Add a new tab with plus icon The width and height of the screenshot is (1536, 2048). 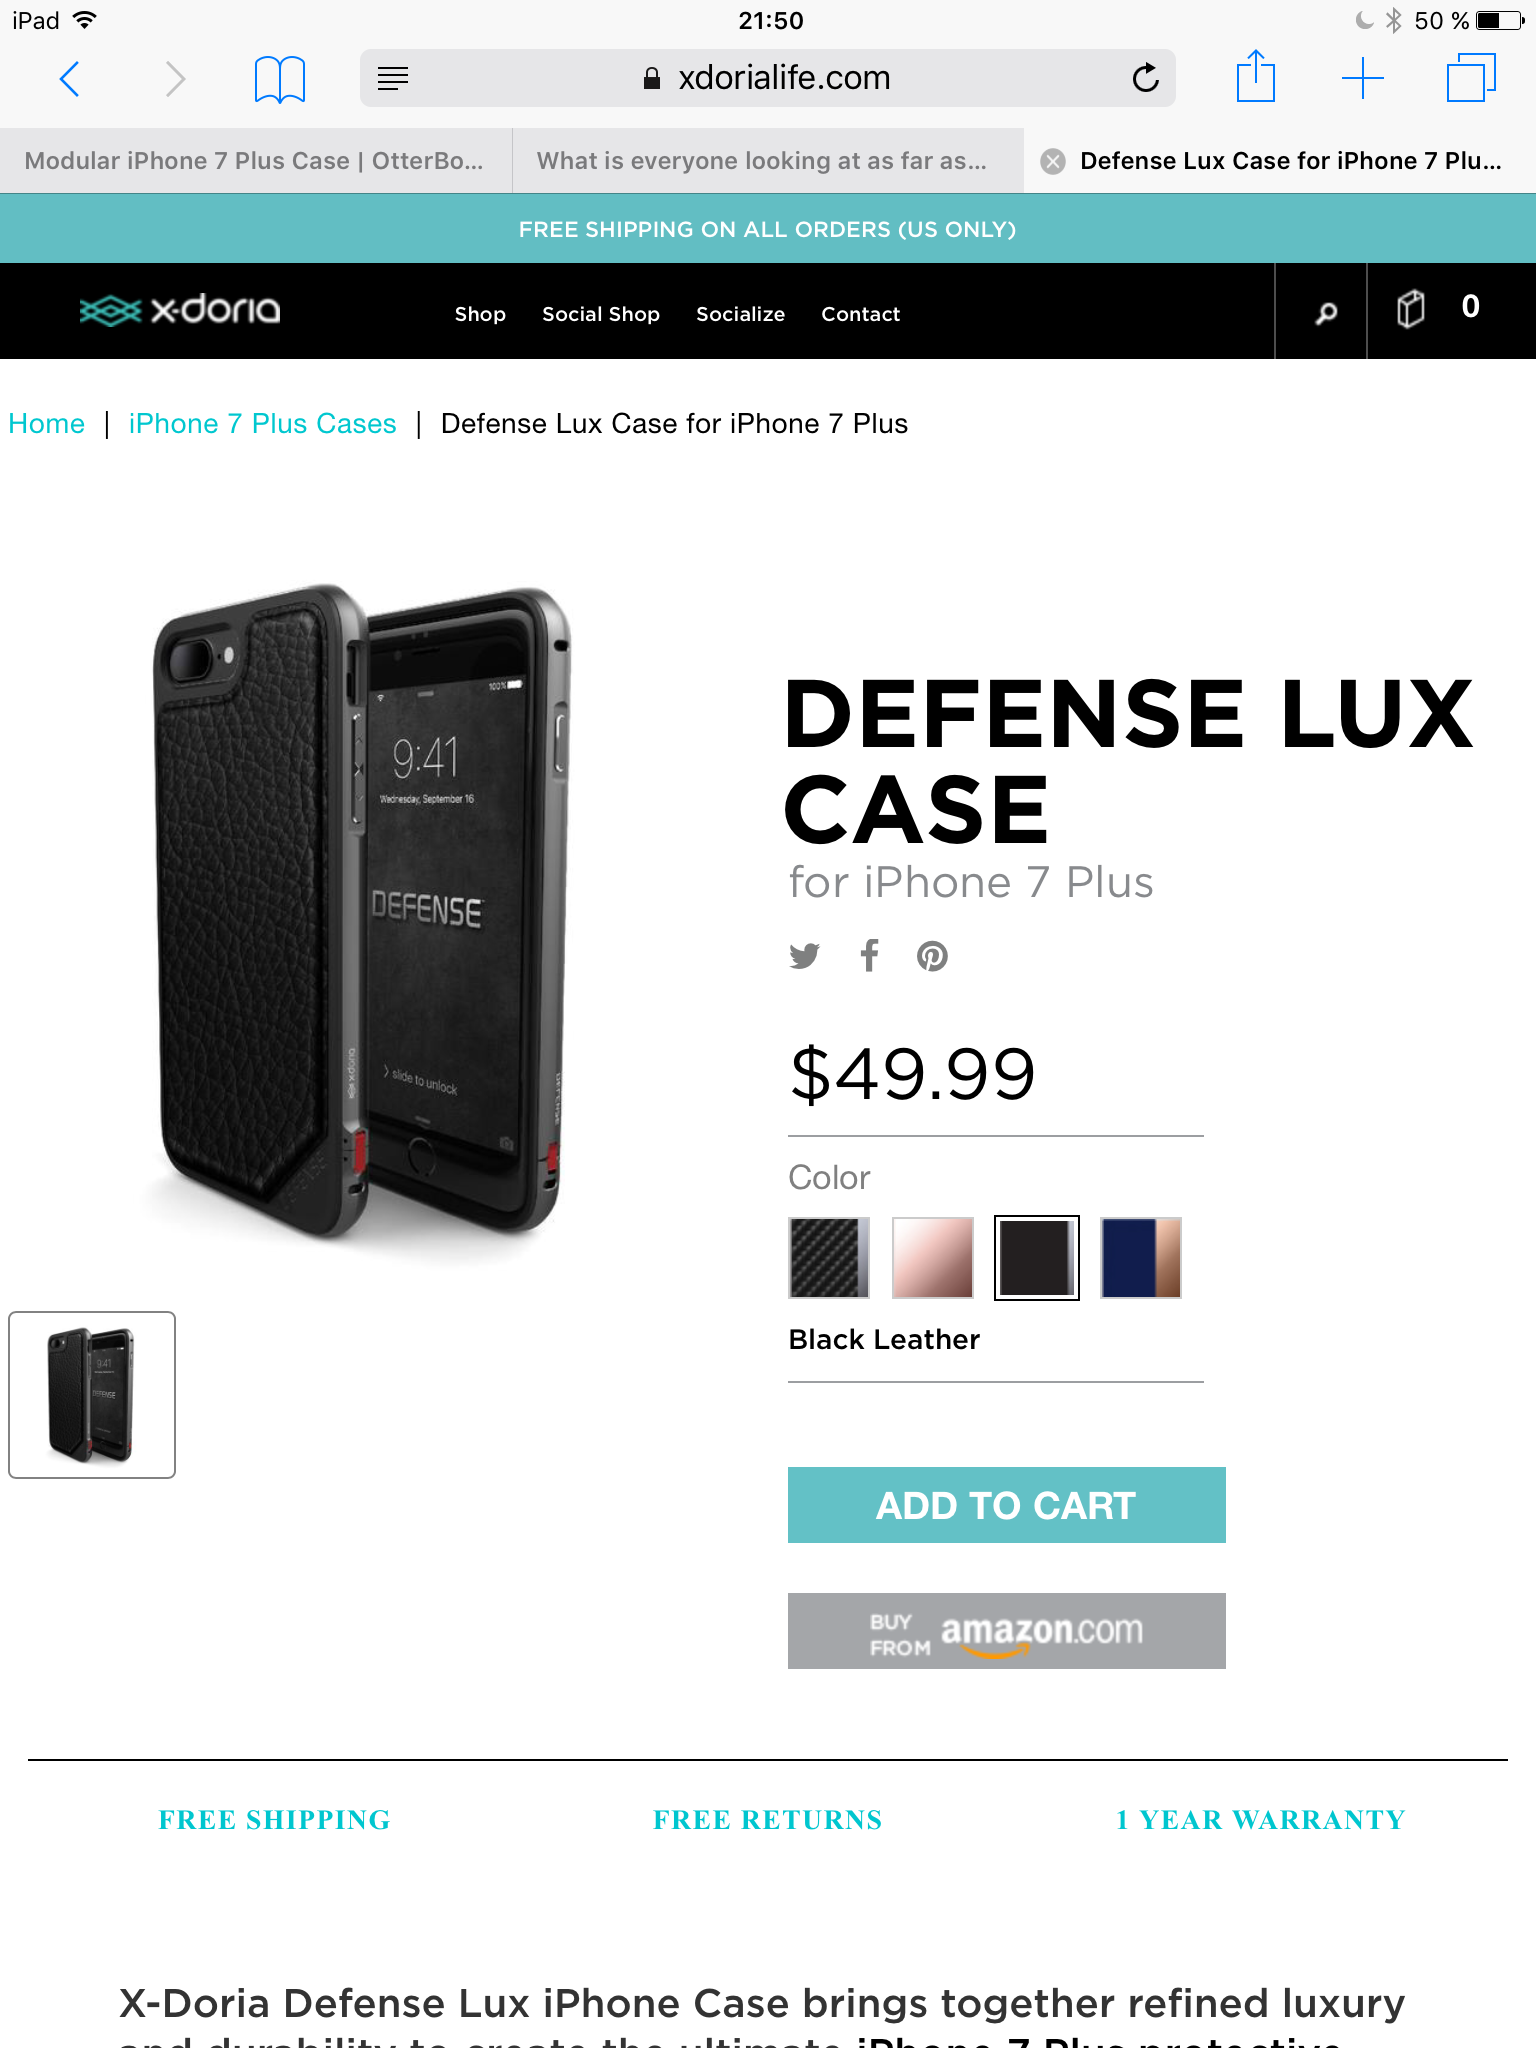pyautogui.click(x=1362, y=78)
